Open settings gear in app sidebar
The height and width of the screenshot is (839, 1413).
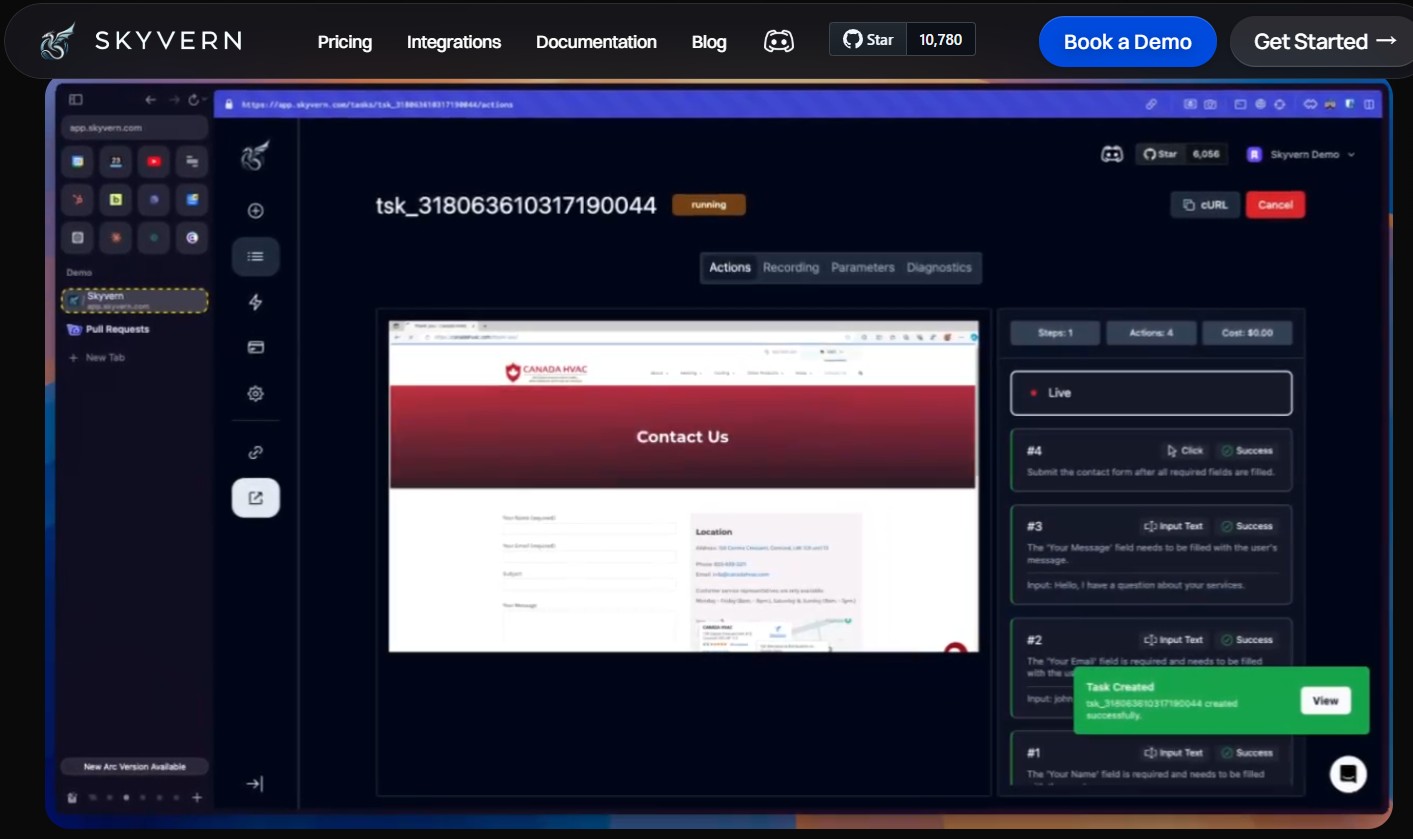coord(255,394)
